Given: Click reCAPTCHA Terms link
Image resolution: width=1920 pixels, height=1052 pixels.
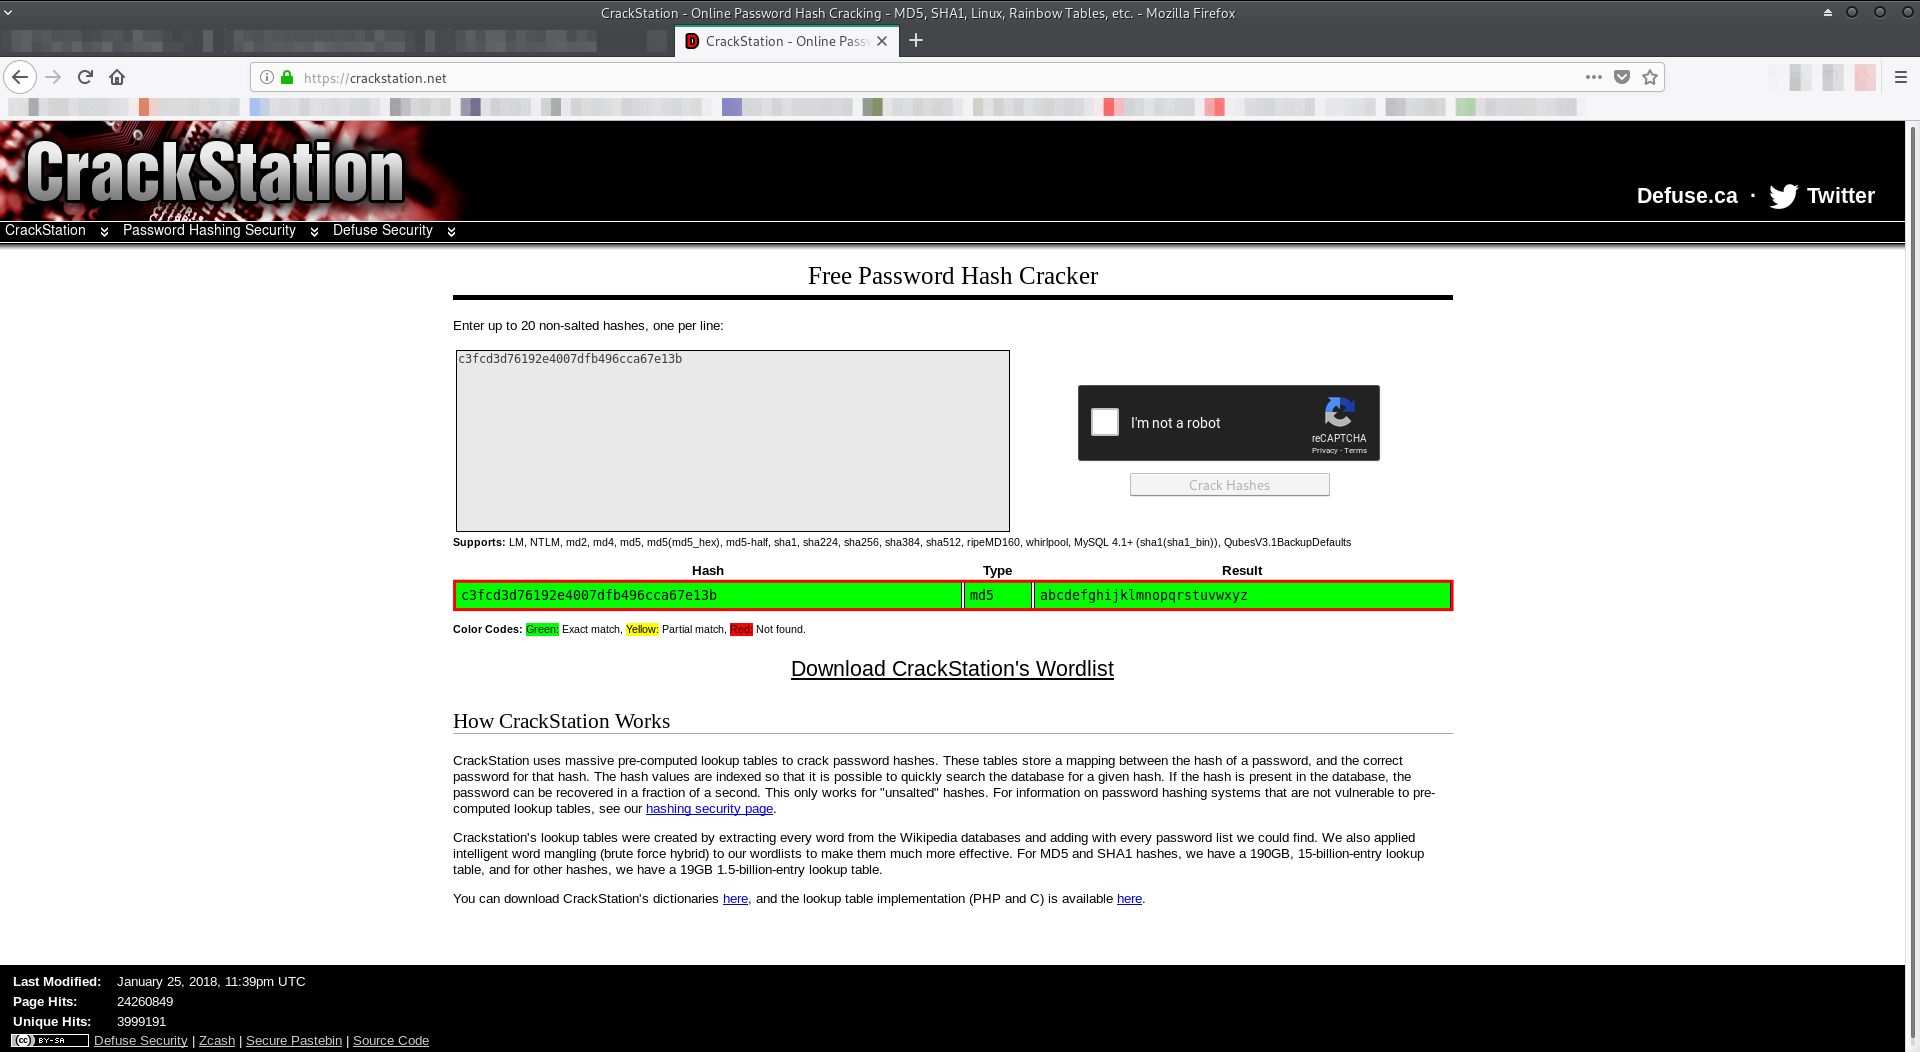Looking at the screenshot, I should (x=1355, y=451).
